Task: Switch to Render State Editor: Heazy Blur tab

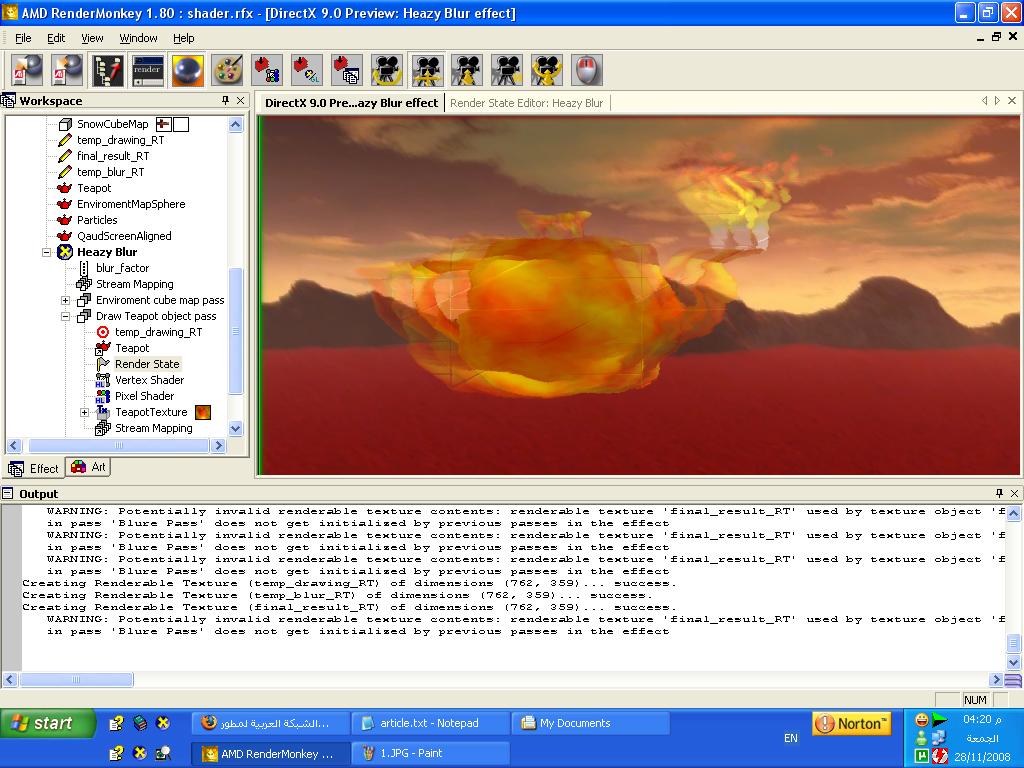Action: coord(526,103)
